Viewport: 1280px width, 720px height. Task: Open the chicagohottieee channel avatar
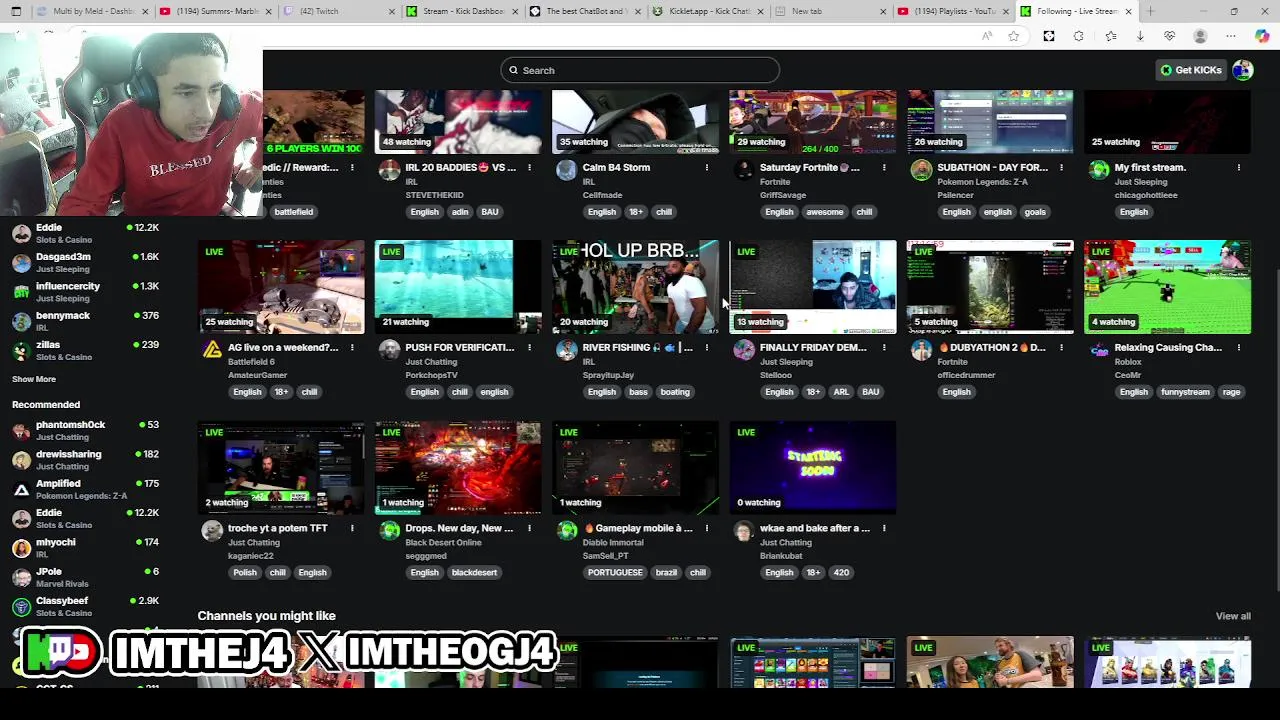(1099, 170)
